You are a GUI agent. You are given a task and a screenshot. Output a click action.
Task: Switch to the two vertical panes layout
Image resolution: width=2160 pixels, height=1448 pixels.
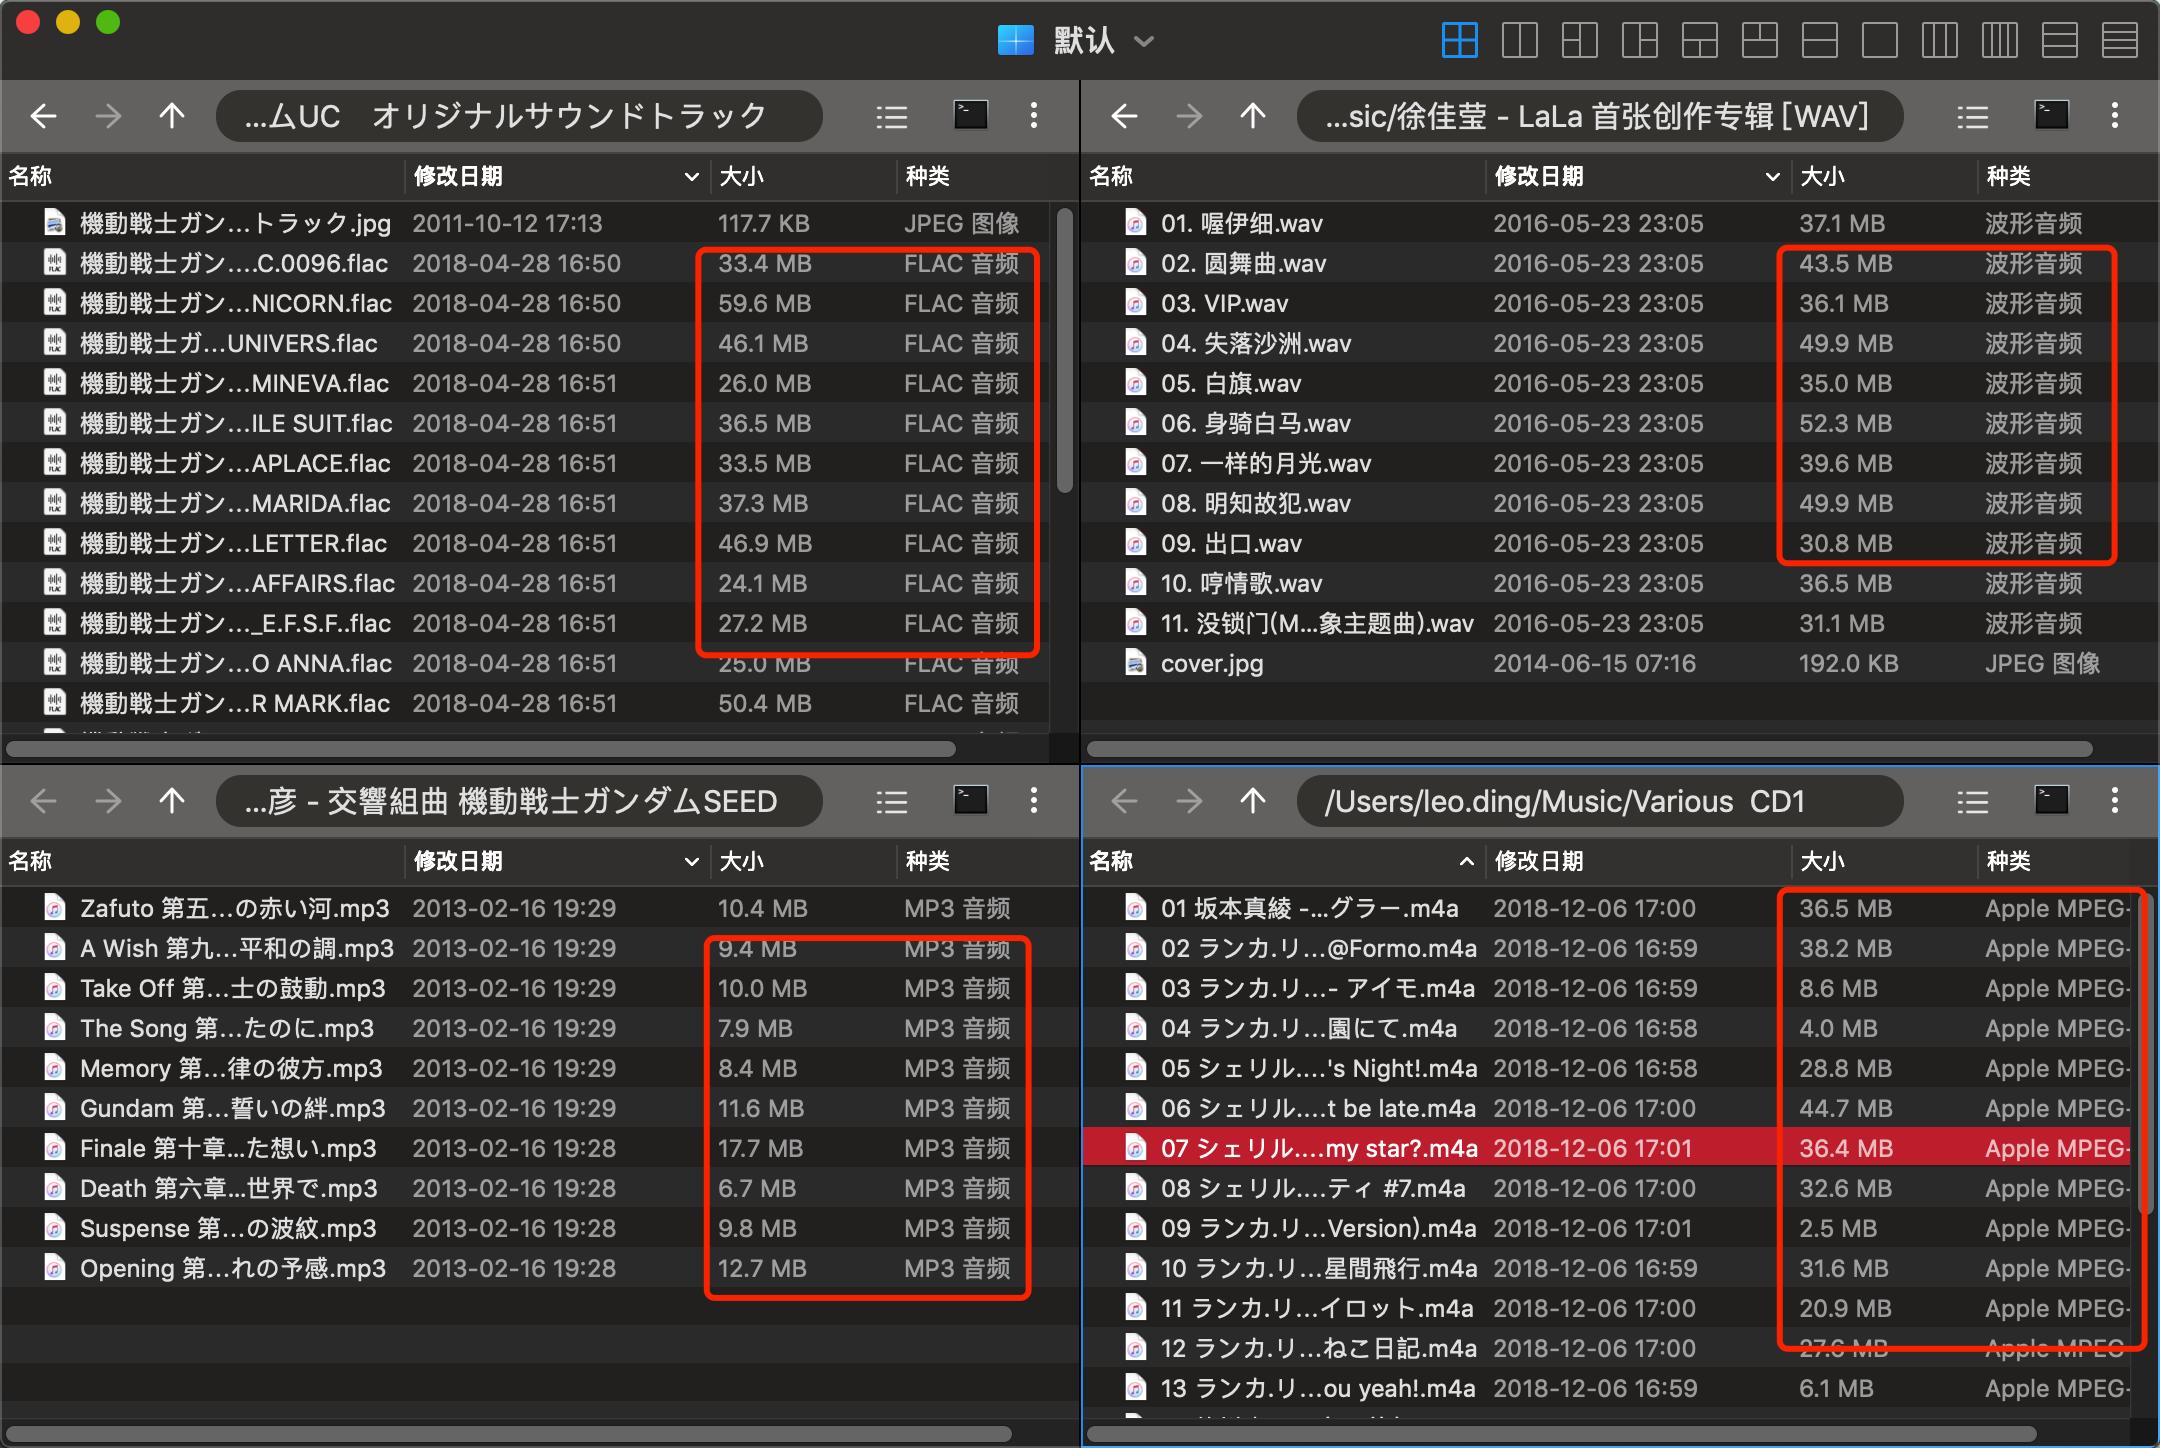coord(1519,41)
